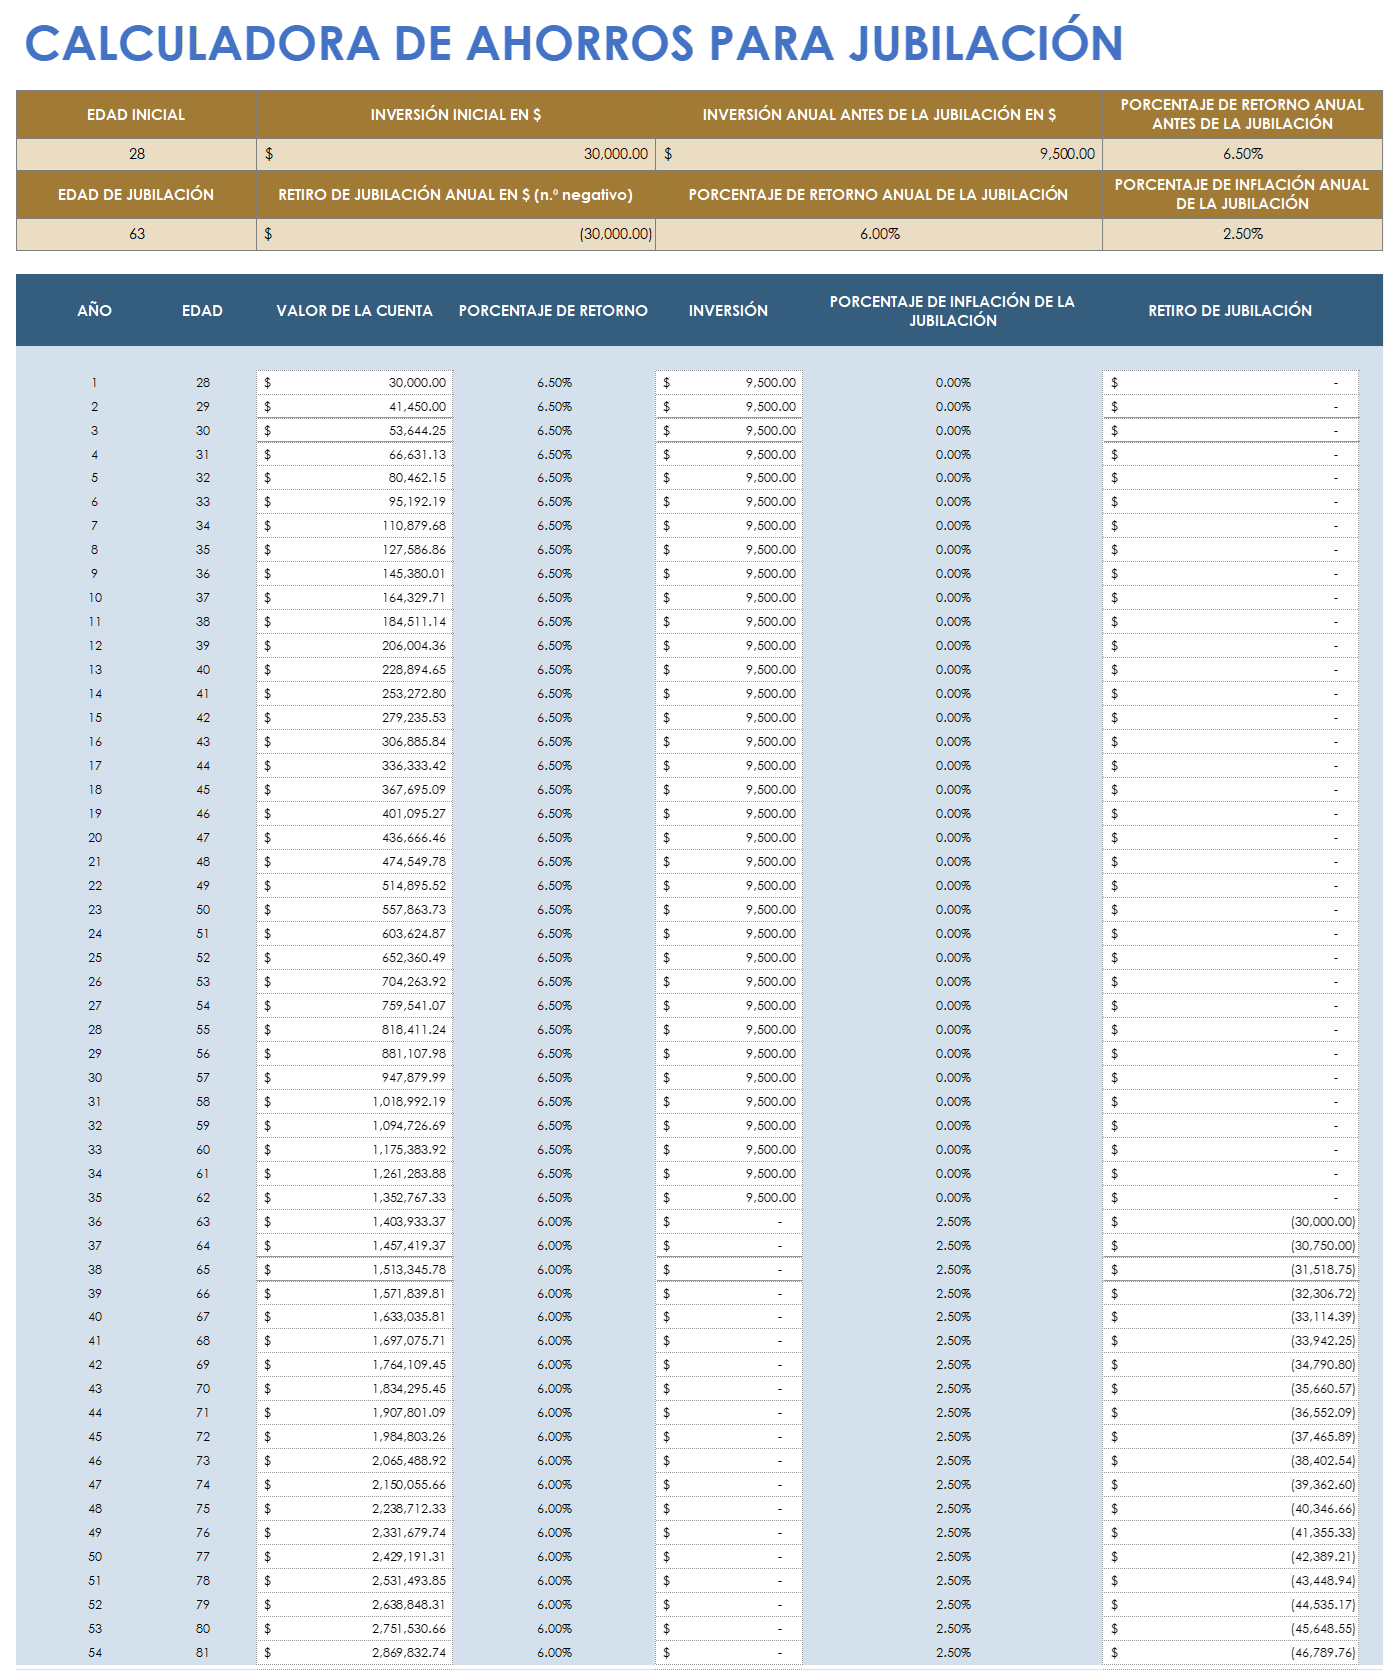Select account value 1,403,933.37
This screenshot has height=1680, width=1400.
point(355,1222)
